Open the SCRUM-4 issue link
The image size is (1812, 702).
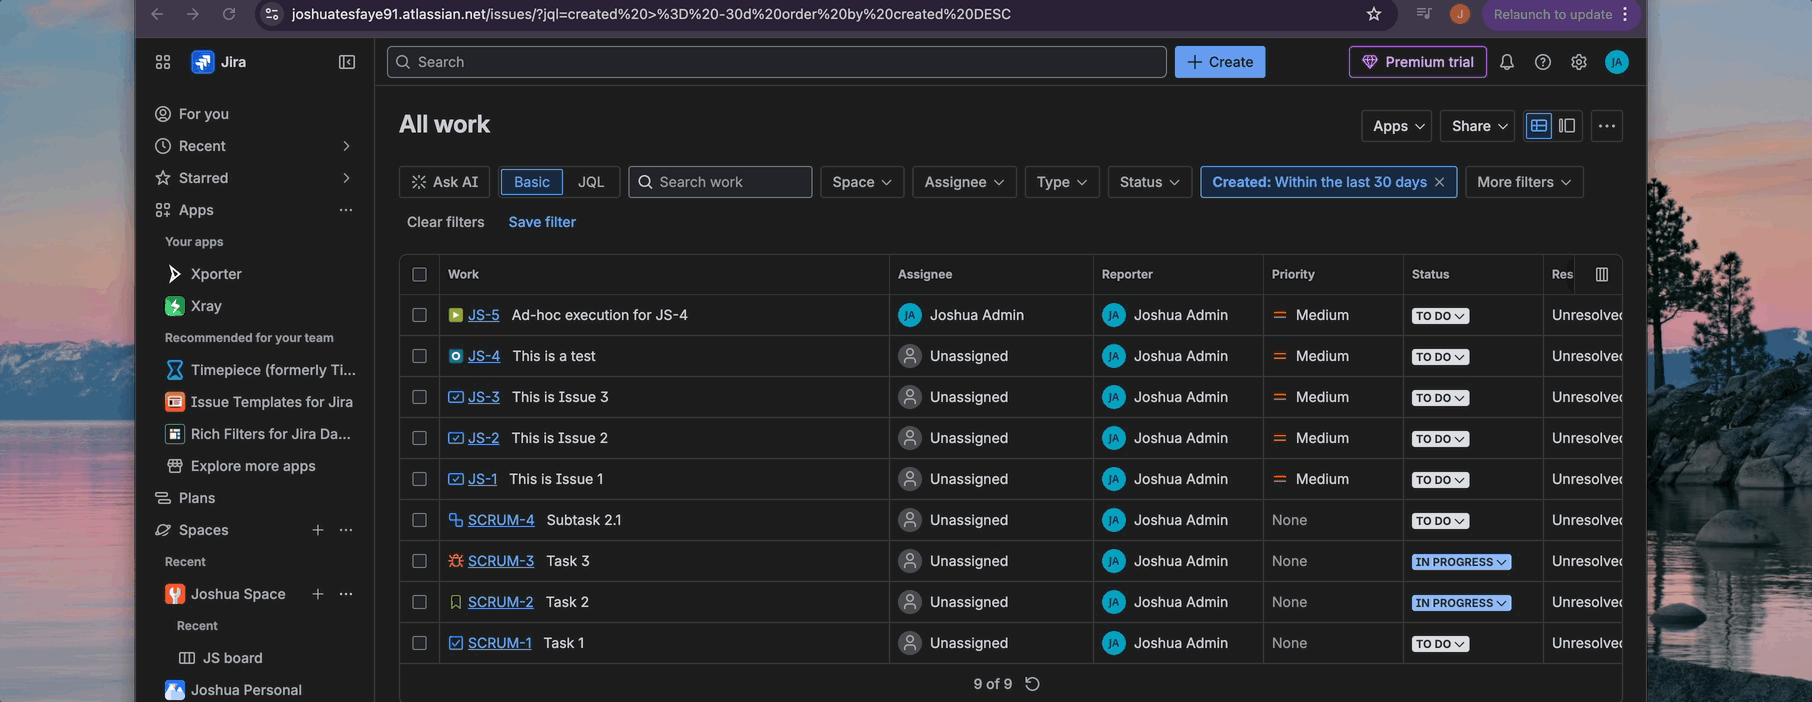pyautogui.click(x=500, y=520)
